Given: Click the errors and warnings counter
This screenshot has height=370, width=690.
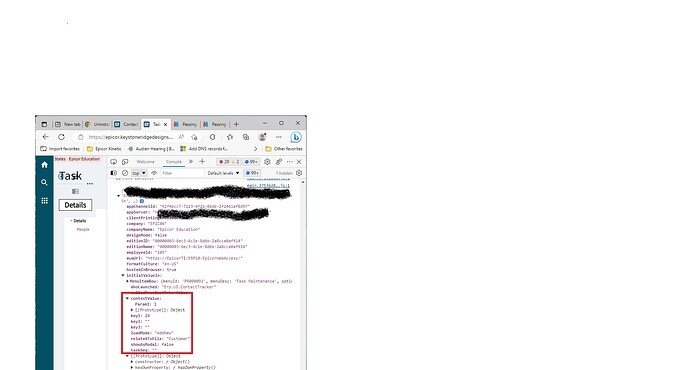Looking at the screenshot, I should [229, 162].
